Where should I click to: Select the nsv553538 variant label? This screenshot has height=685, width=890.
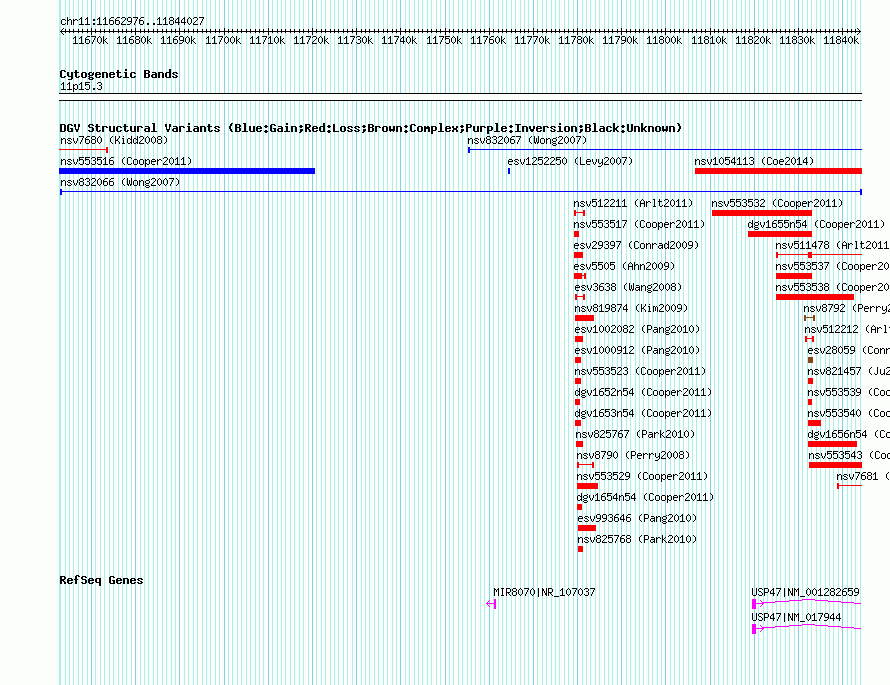(x=832, y=287)
